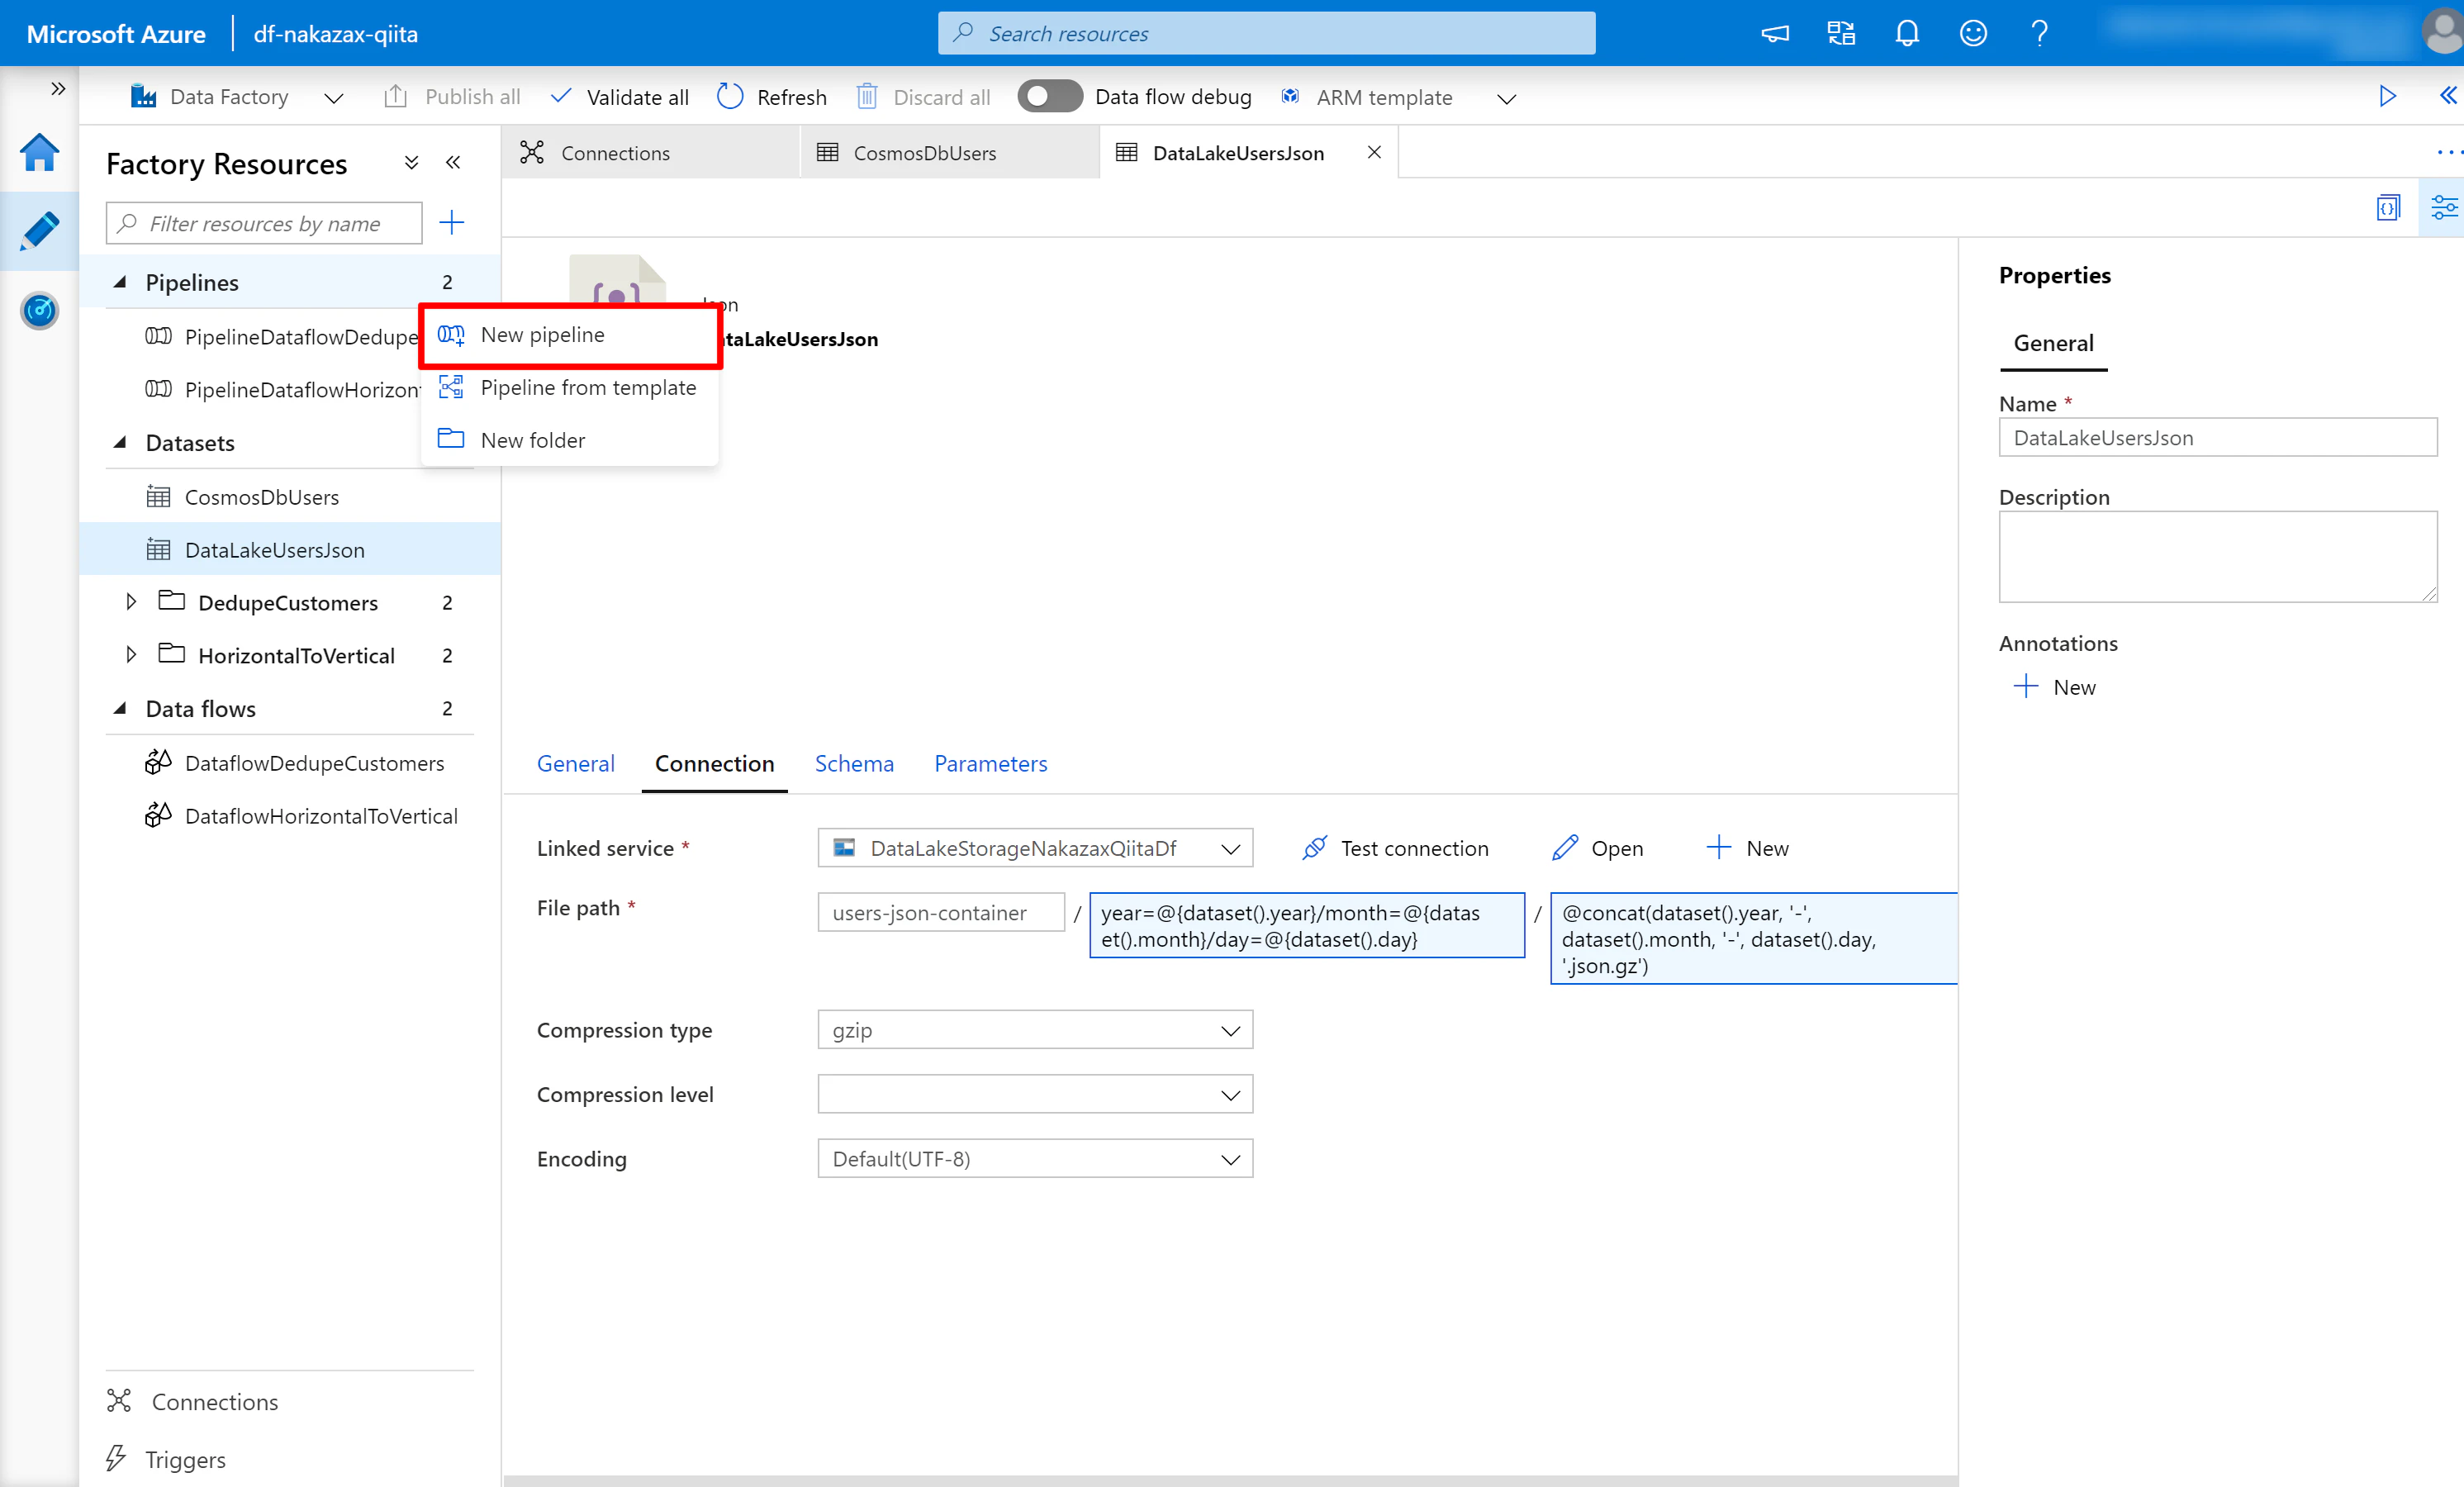
Task: Select New pipeline from the menu
Action: pyautogui.click(x=570, y=335)
